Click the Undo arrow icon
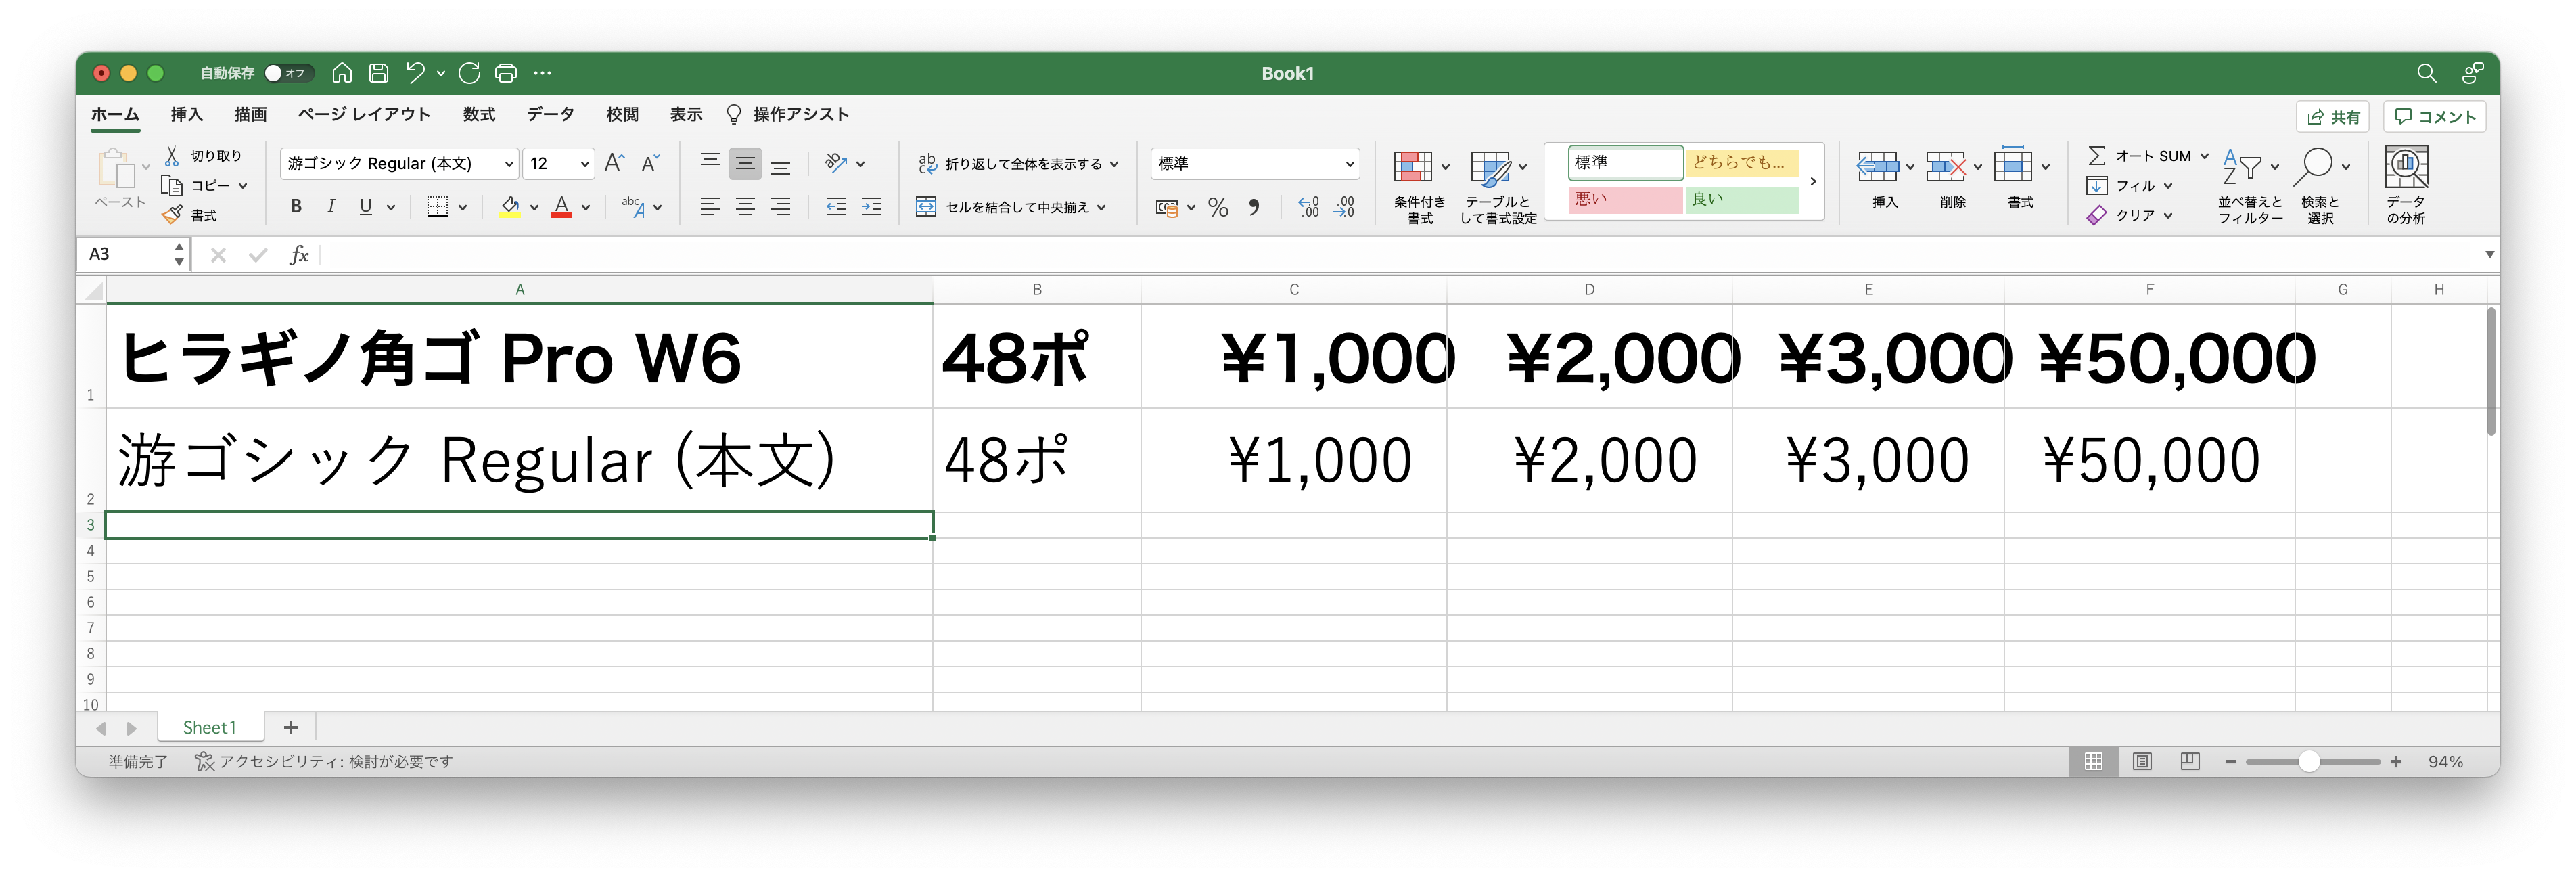 click(x=415, y=73)
